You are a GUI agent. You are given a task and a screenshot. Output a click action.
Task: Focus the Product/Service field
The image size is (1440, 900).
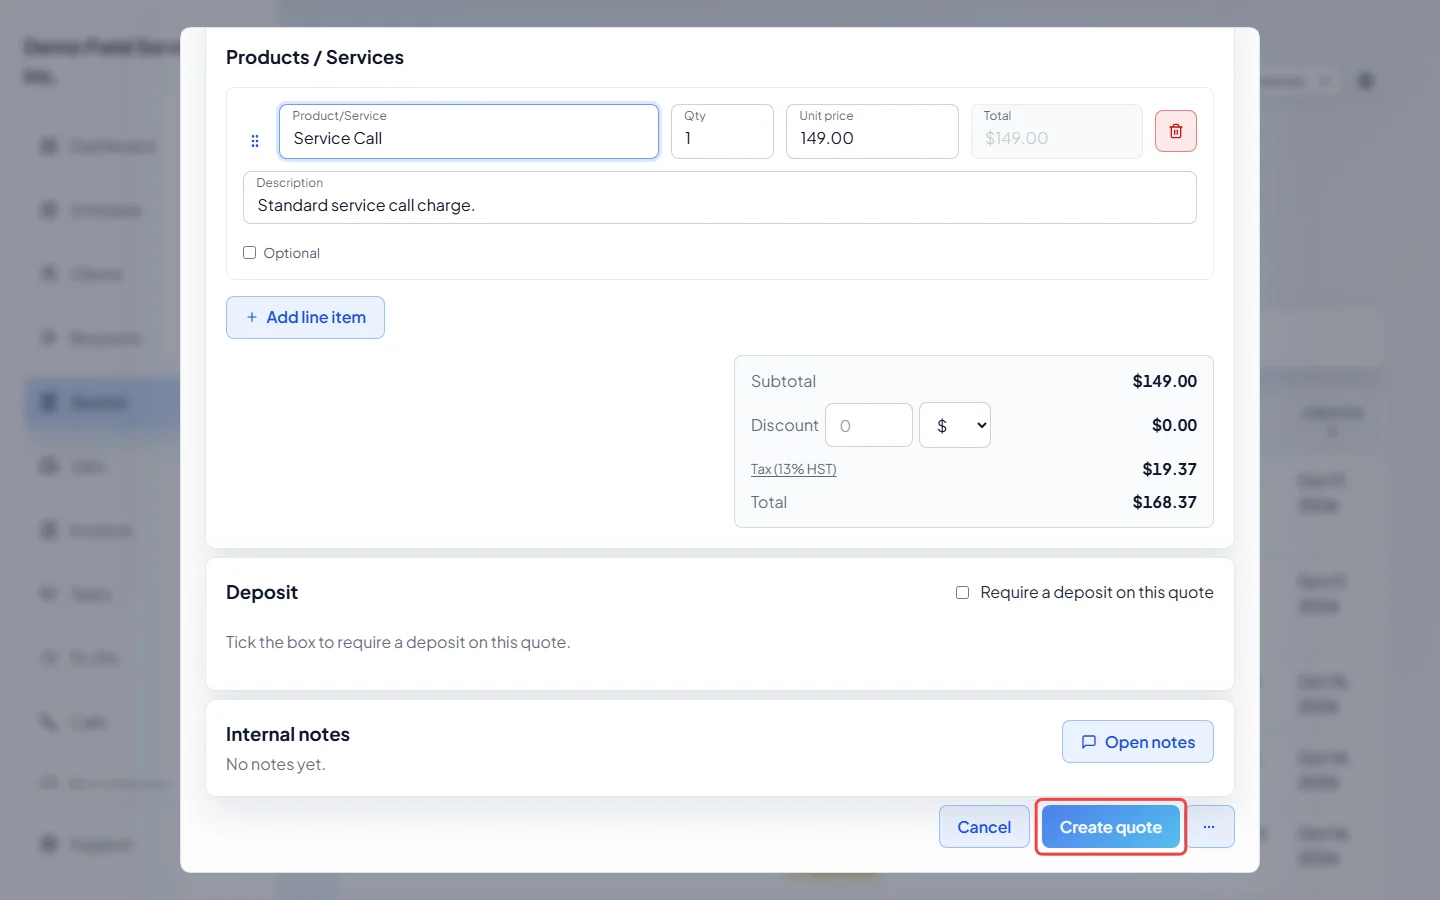(x=469, y=131)
